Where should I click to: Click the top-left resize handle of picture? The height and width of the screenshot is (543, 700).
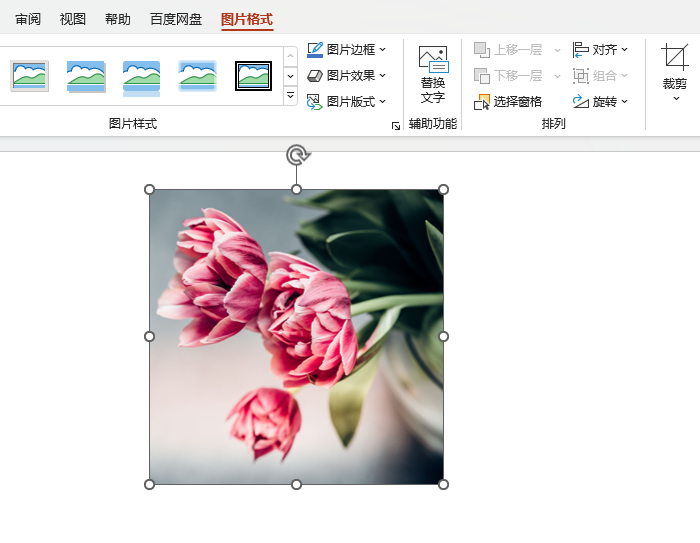[x=150, y=190]
